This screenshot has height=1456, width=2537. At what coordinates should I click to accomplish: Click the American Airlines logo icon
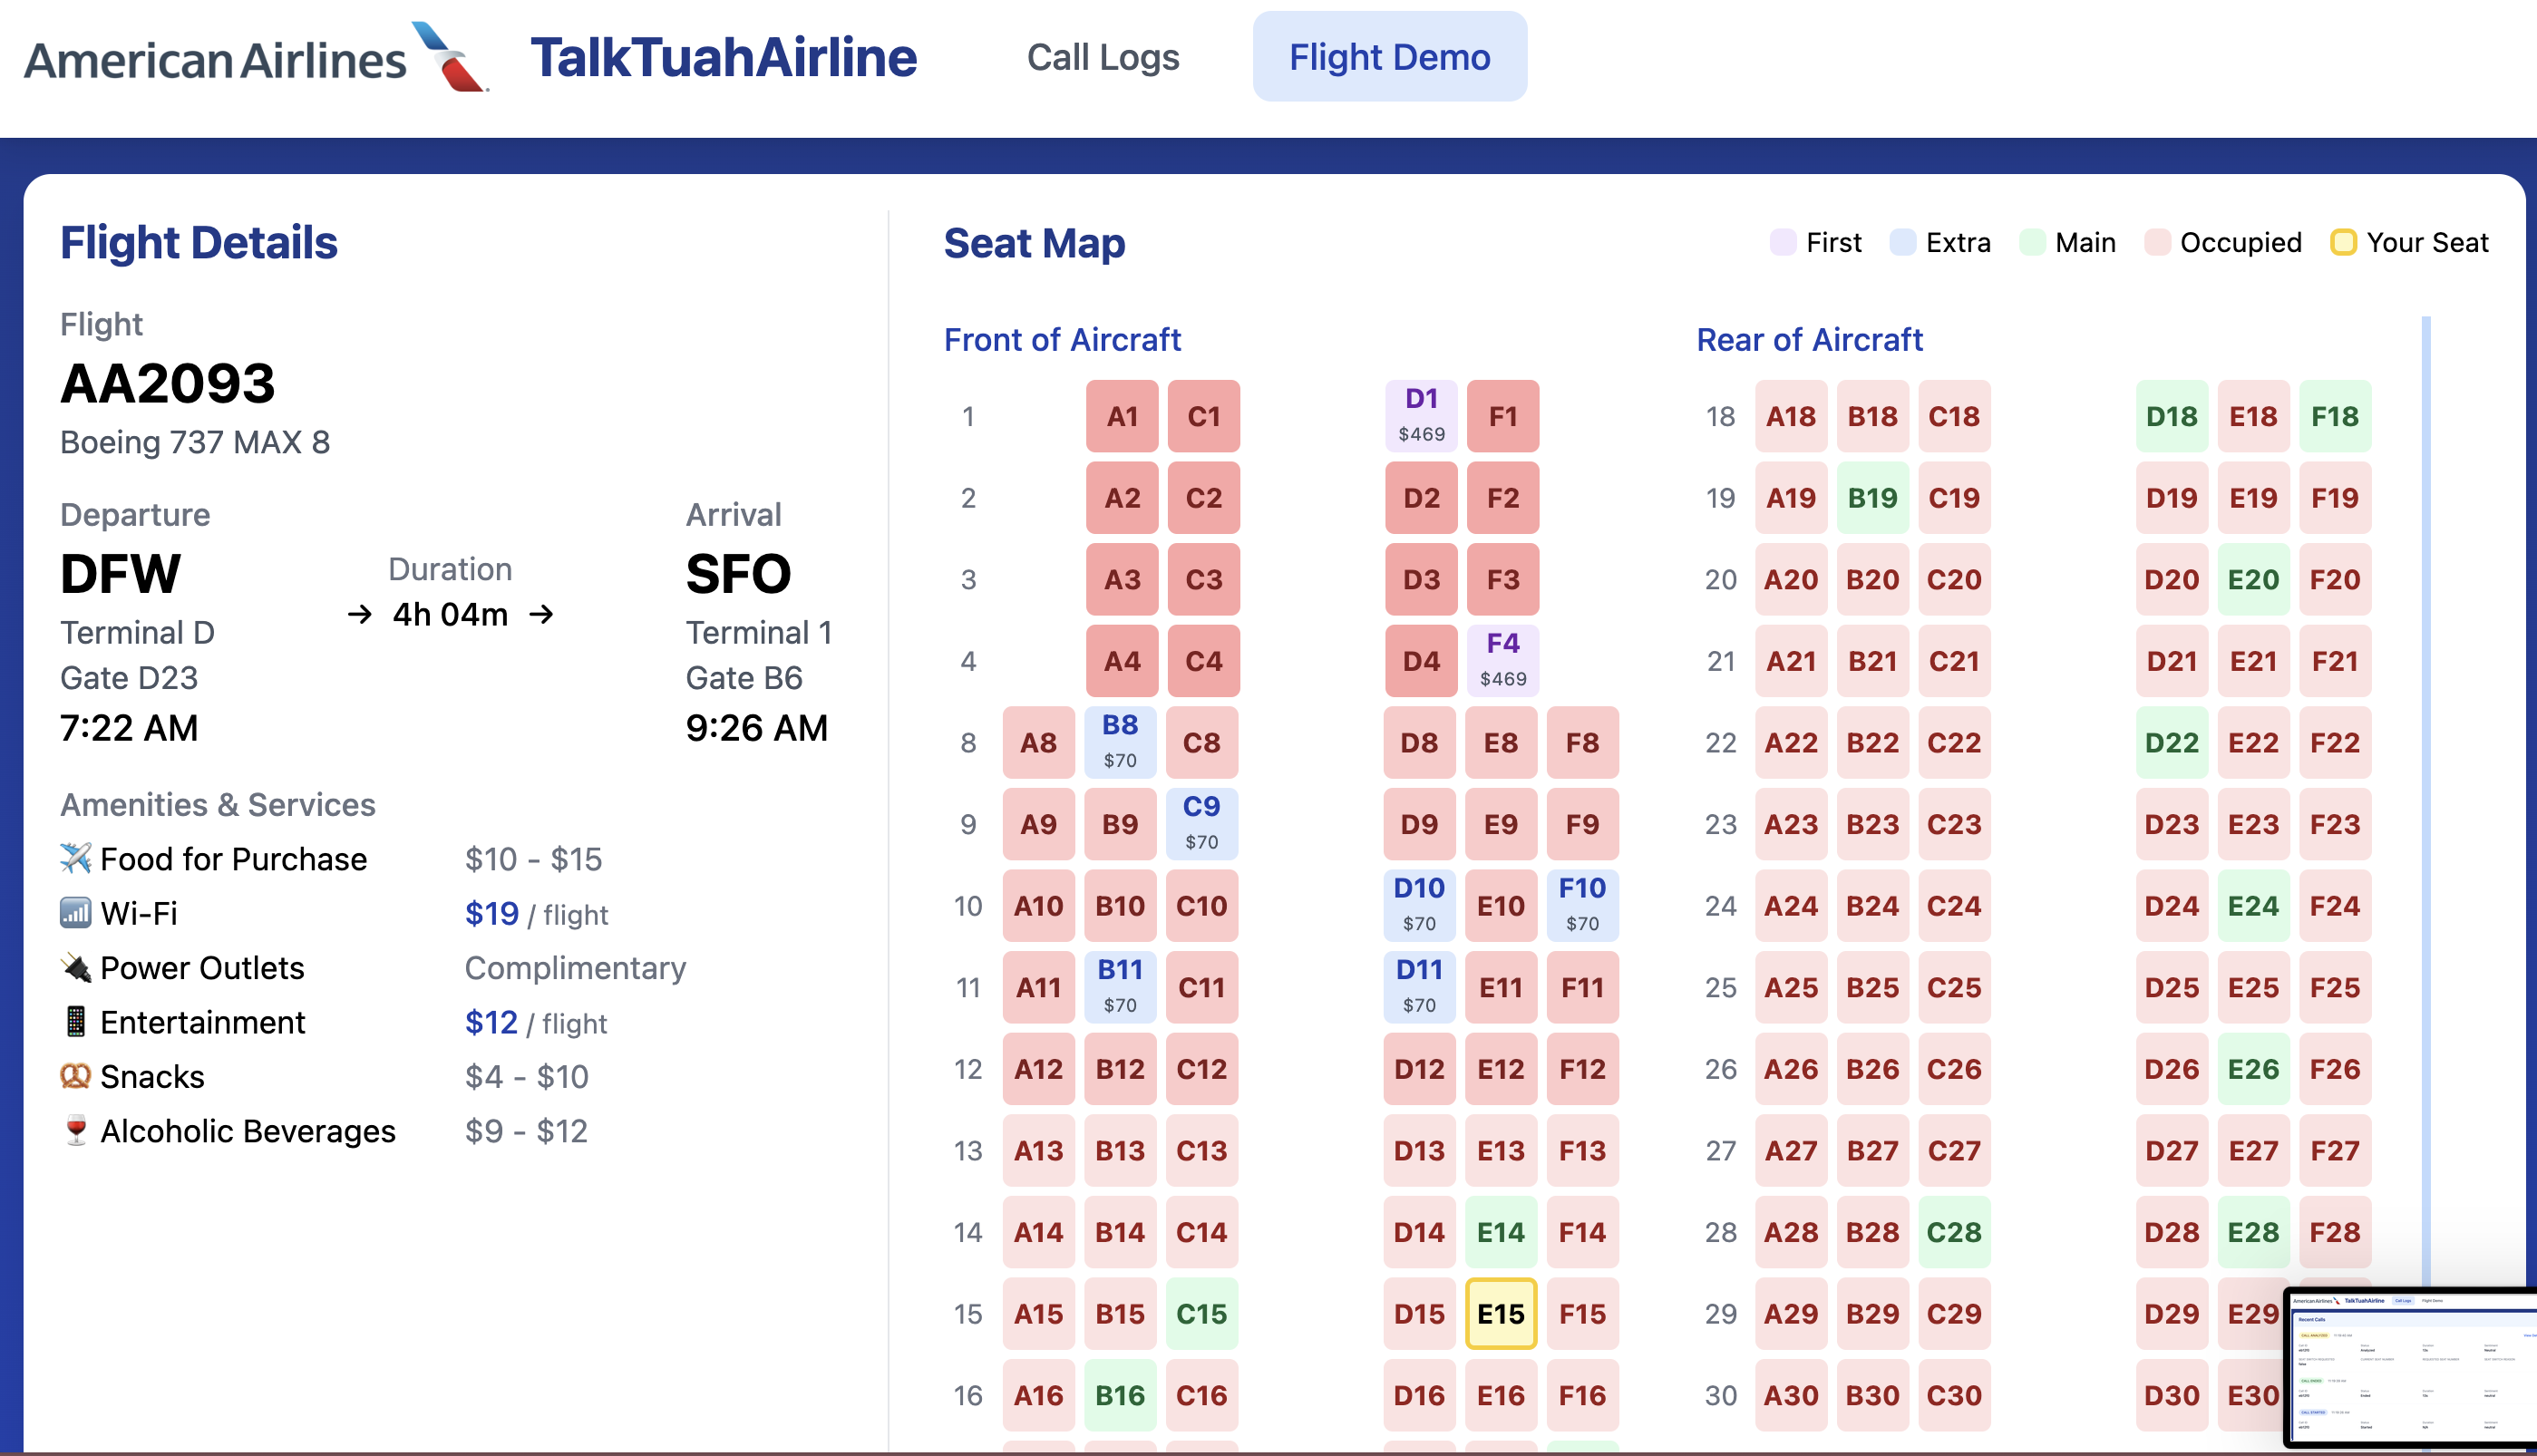pyautogui.click(x=449, y=57)
